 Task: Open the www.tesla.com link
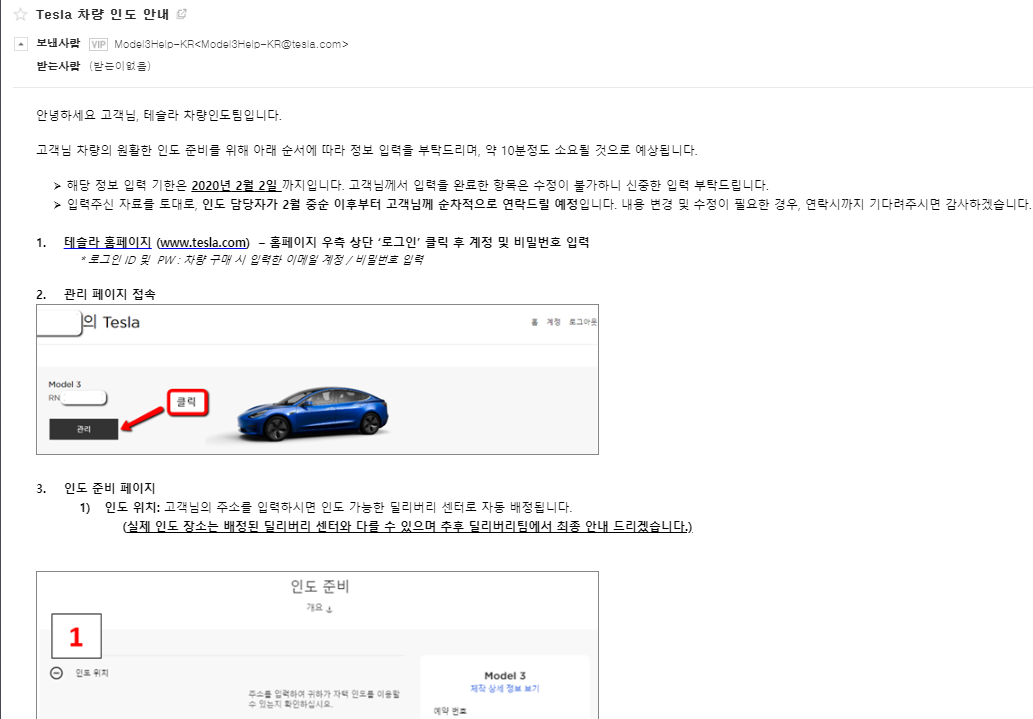pos(204,243)
